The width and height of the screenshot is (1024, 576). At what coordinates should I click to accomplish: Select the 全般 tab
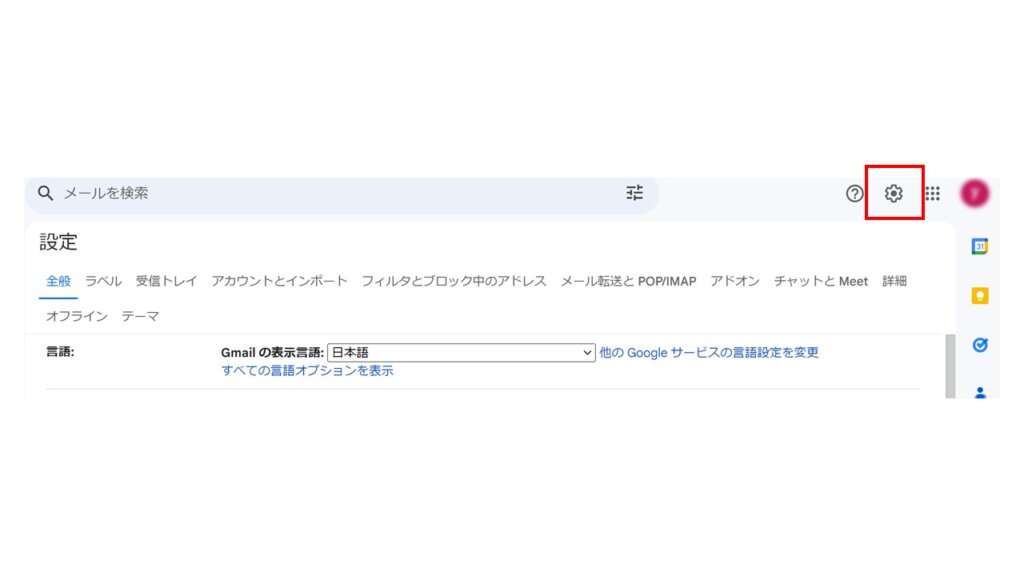[58, 281]
